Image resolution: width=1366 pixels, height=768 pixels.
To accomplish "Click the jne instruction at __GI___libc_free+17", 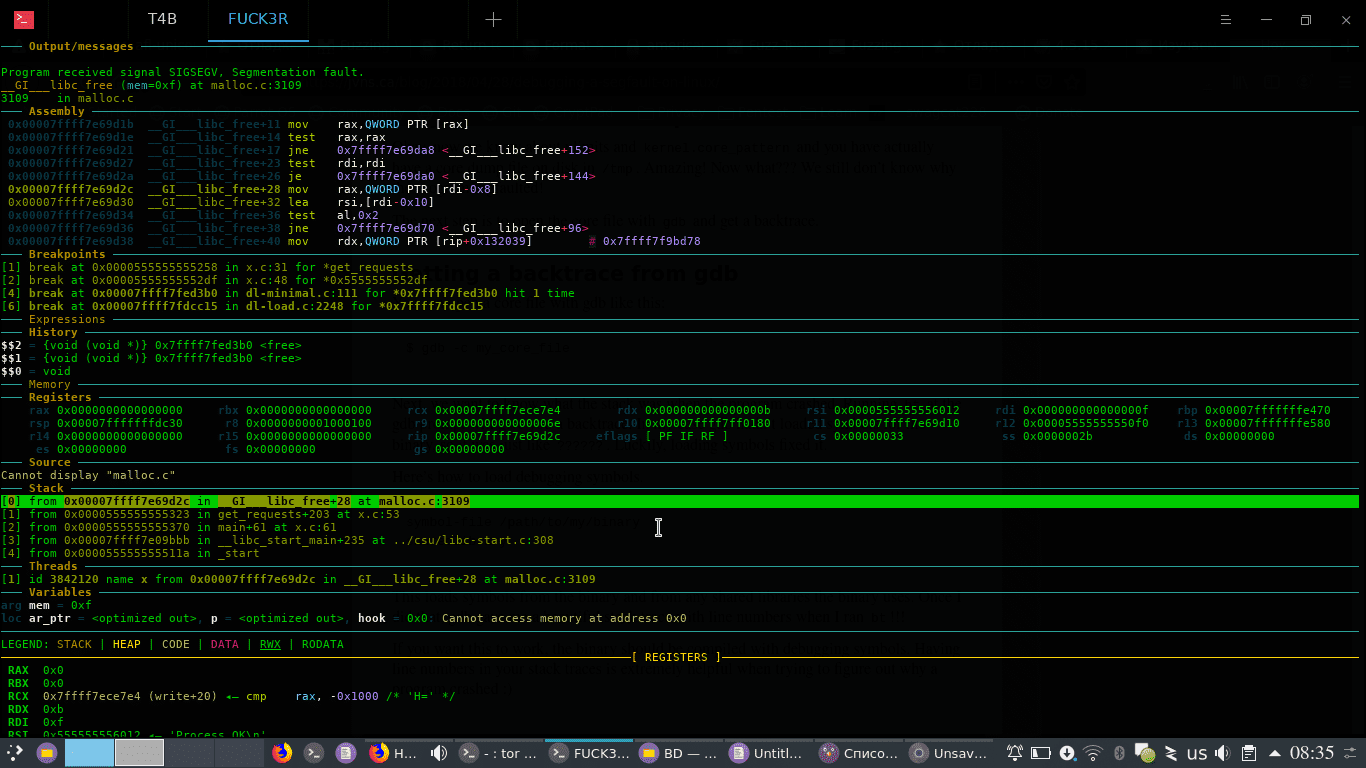I will click(302, 150).
